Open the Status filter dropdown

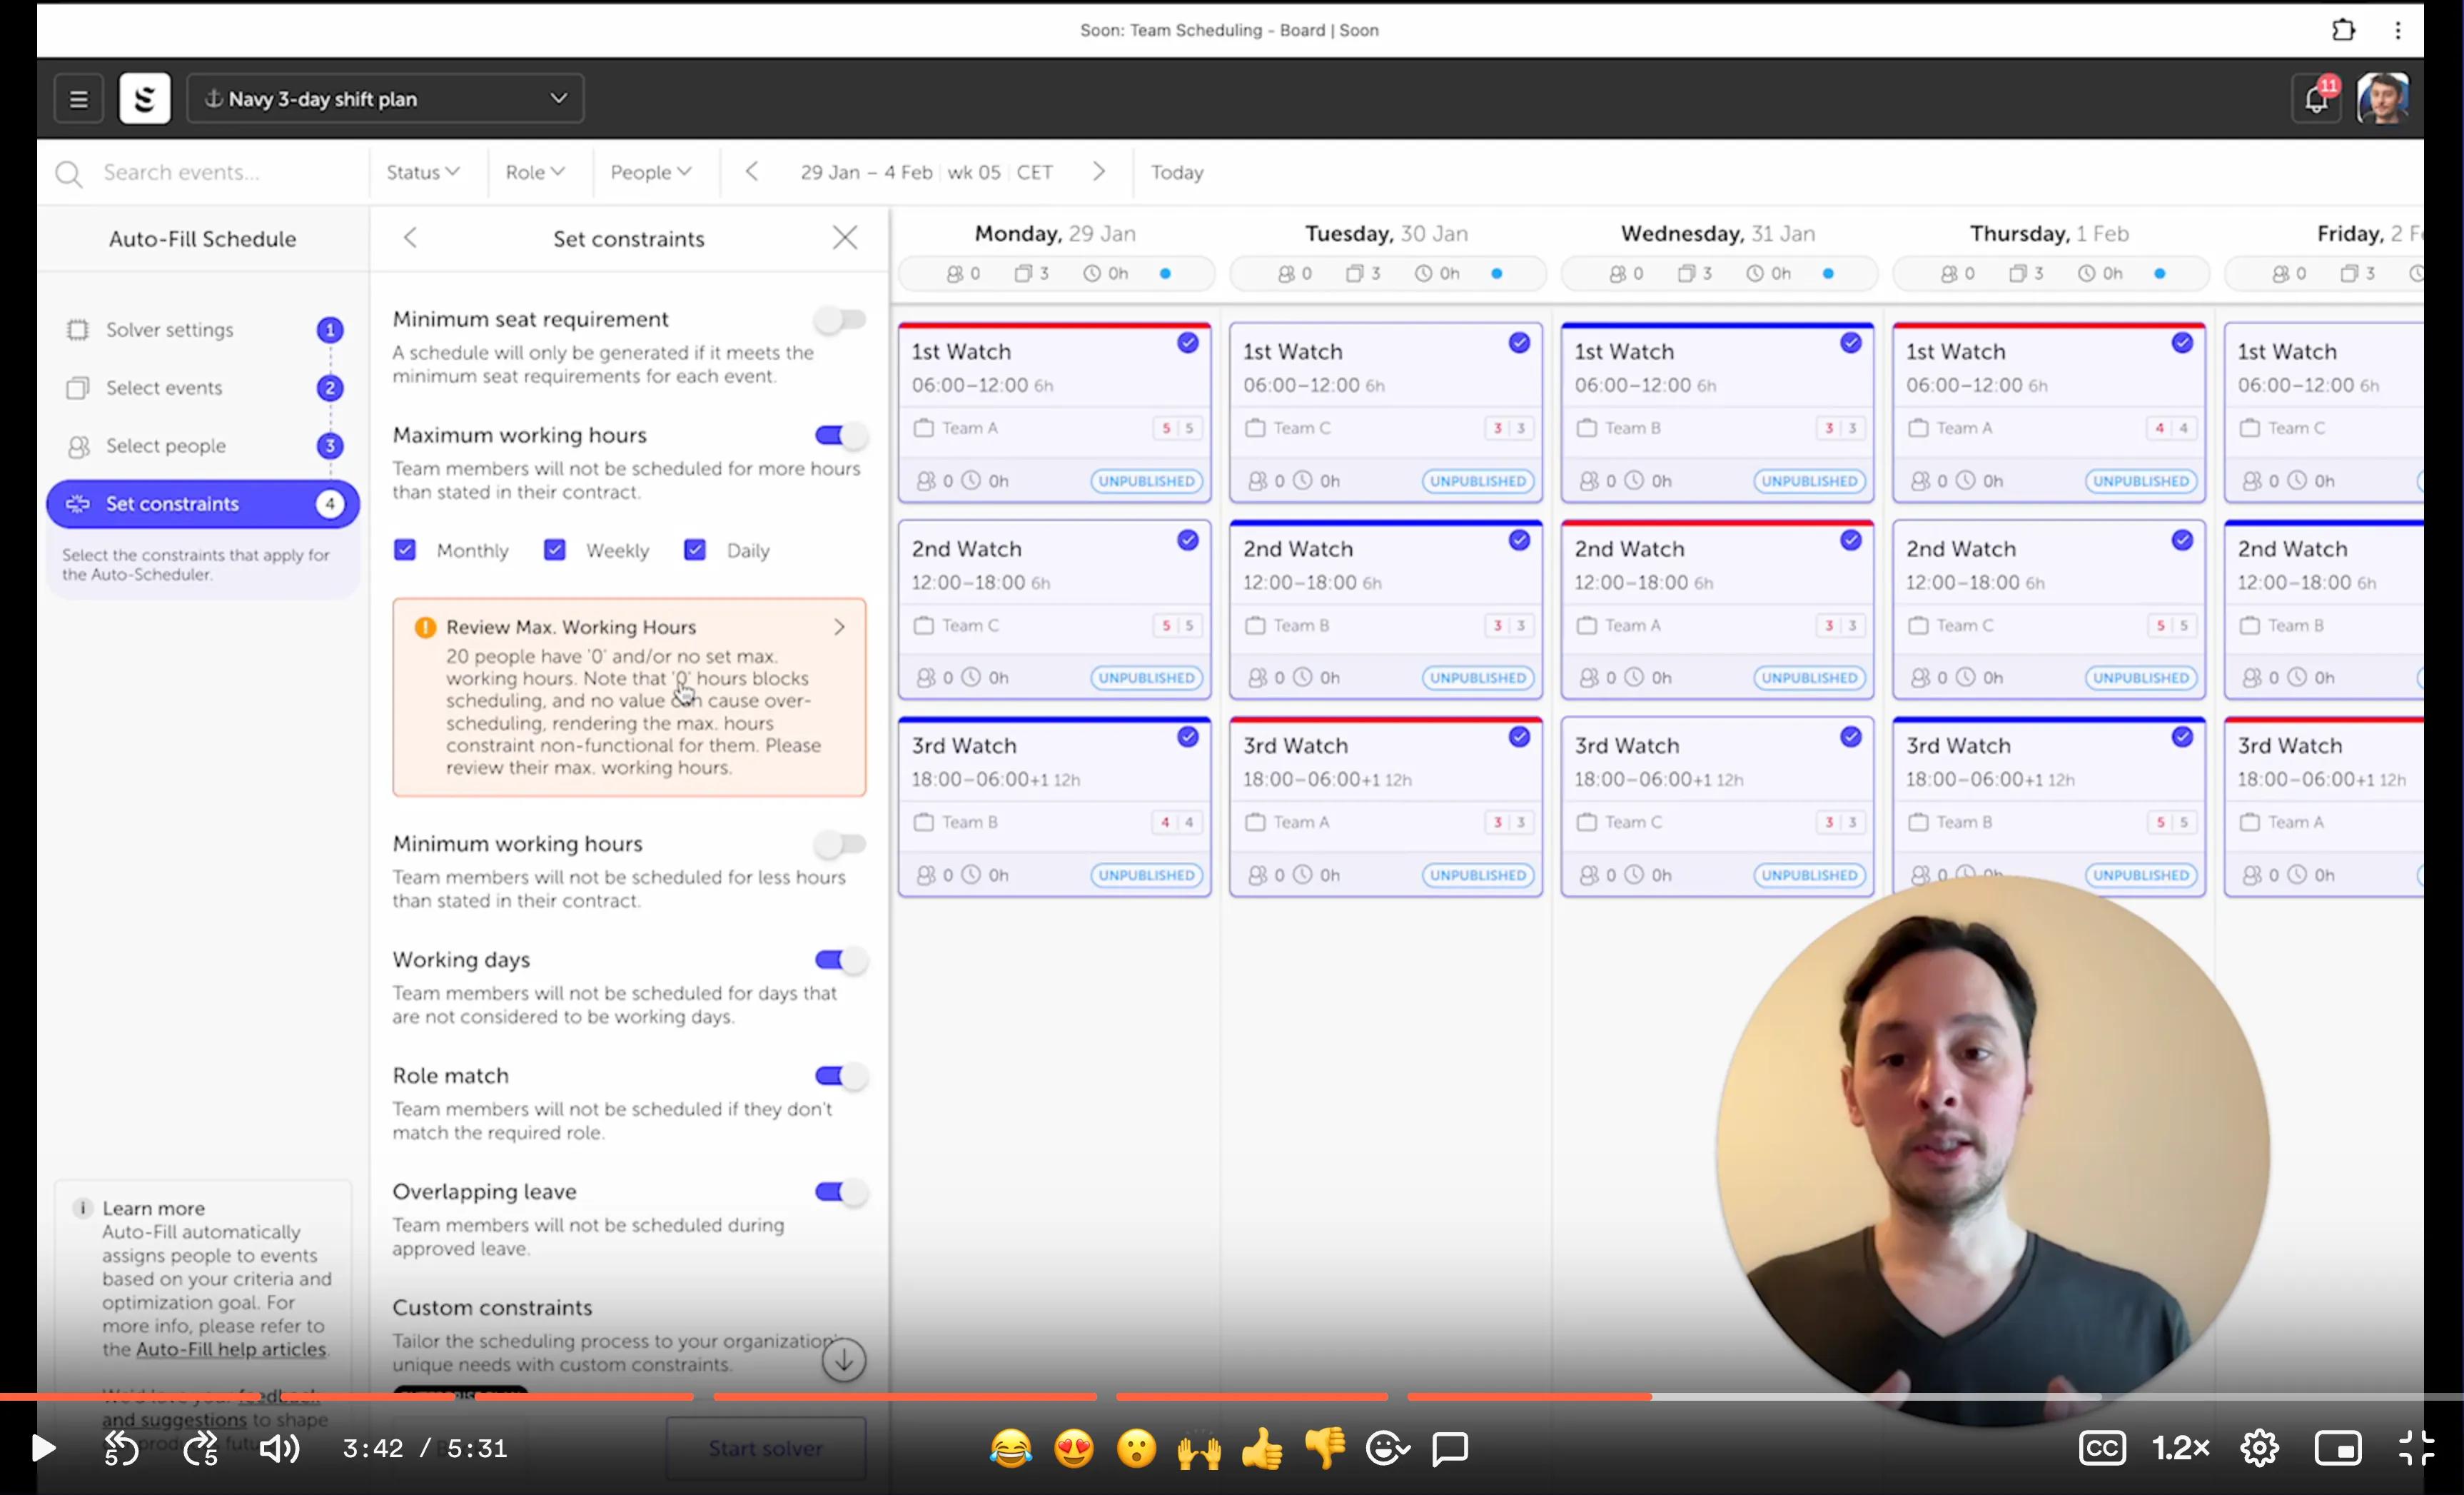click(423, 172)
